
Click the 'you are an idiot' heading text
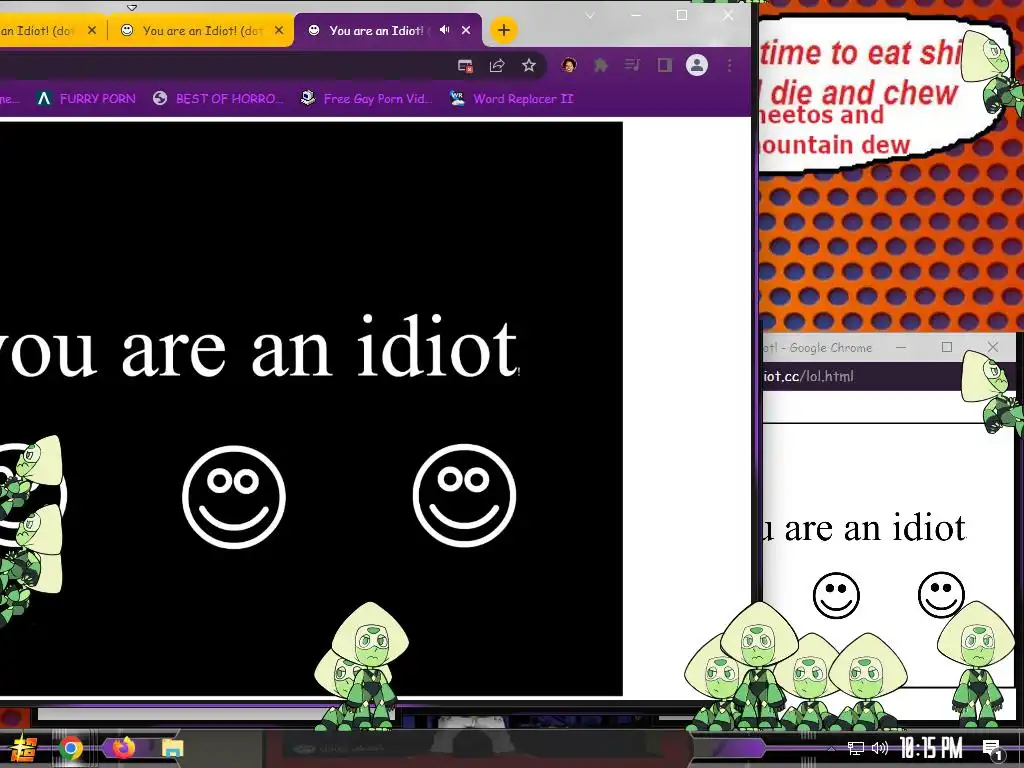tap(258, 347)
